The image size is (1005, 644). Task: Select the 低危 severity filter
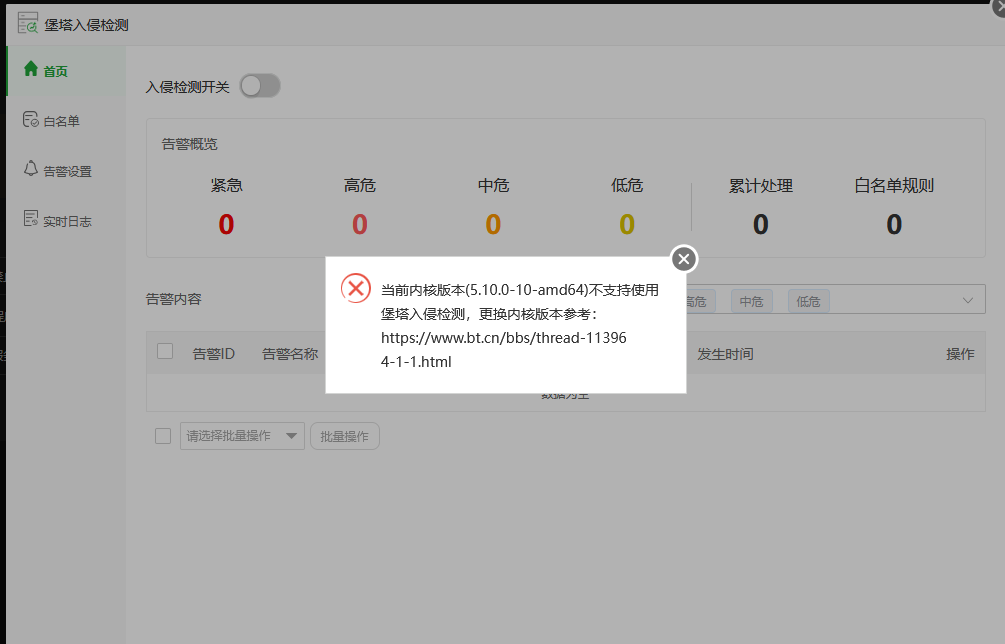[x=808, y=300]
